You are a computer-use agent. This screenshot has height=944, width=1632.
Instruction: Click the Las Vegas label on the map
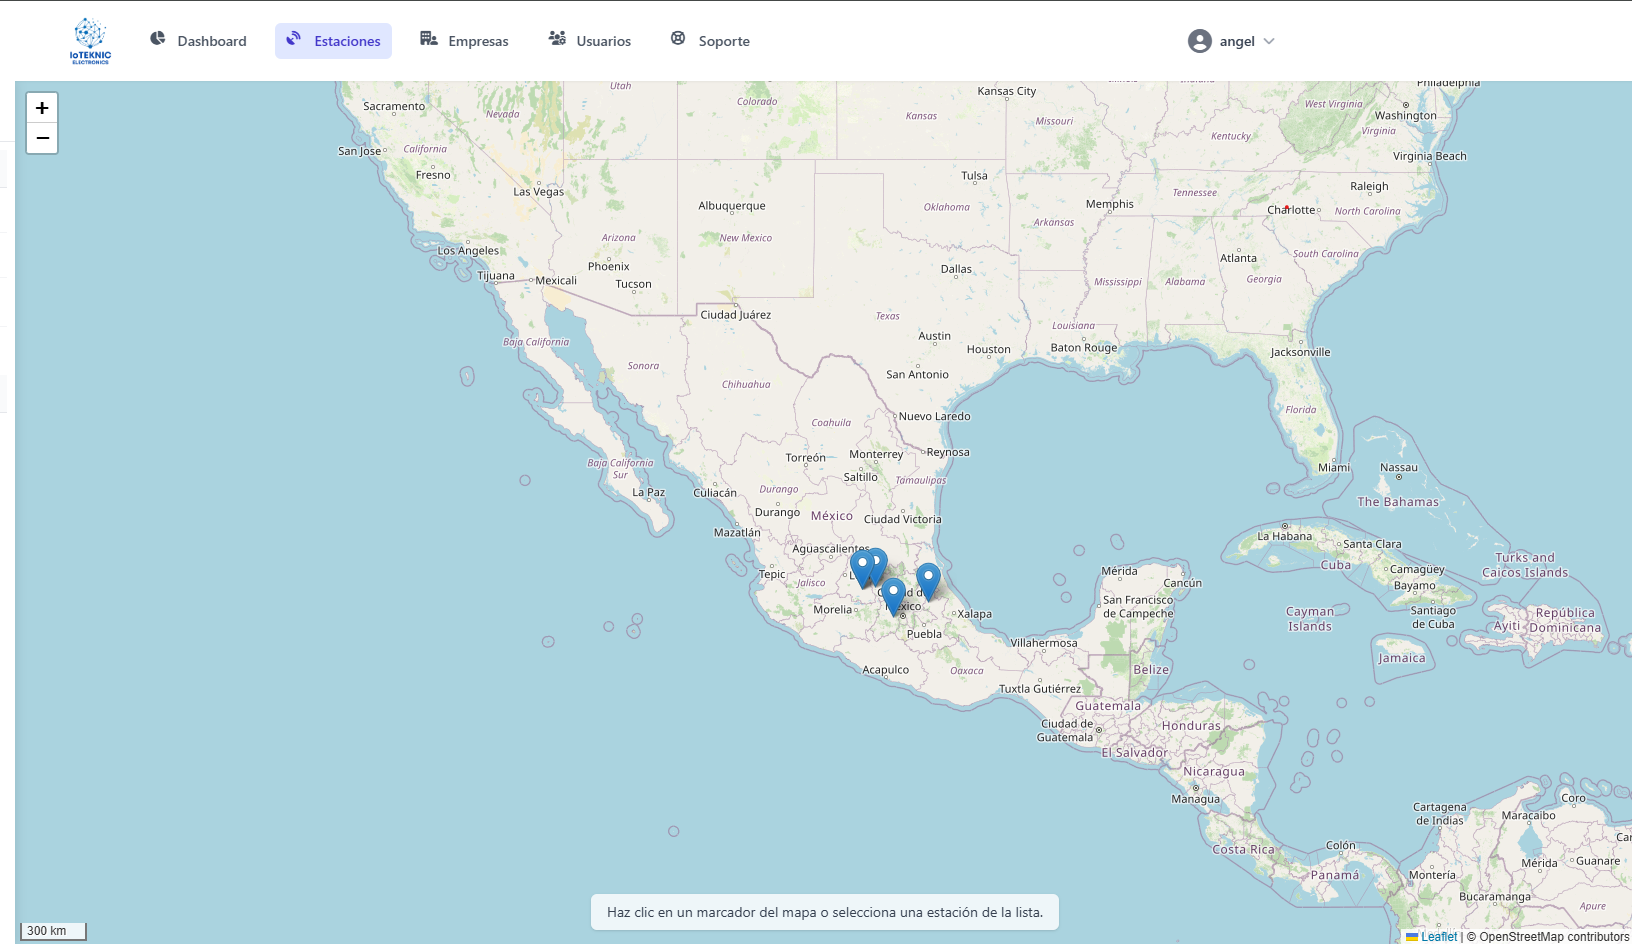[539, 192]
